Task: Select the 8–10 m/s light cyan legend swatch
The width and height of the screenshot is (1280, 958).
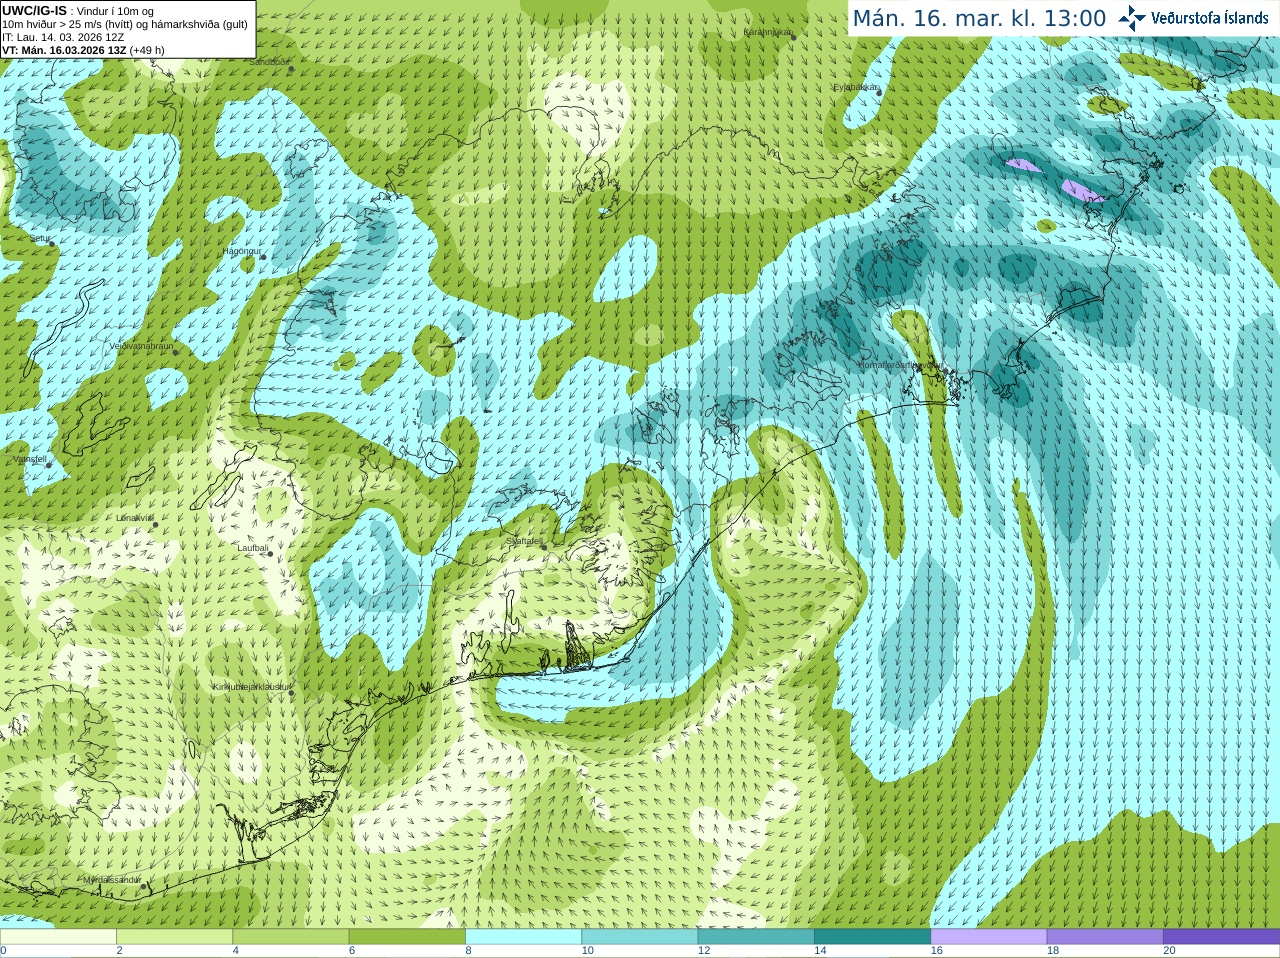Action: pyautogui.click(x=523, y=937)
